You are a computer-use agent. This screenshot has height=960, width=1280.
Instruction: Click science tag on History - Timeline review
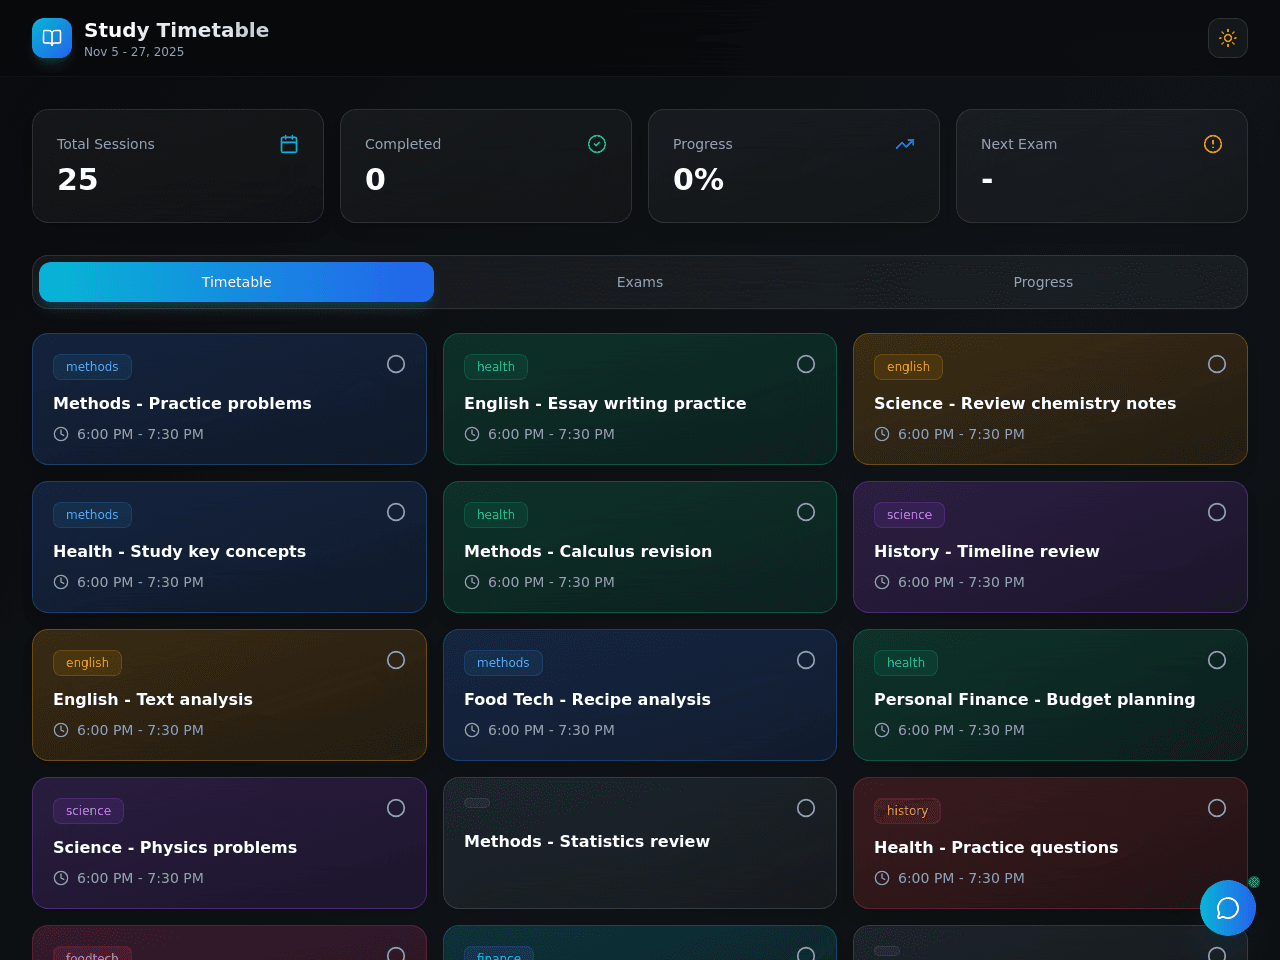pyautogui.click(x=909, y=515)
